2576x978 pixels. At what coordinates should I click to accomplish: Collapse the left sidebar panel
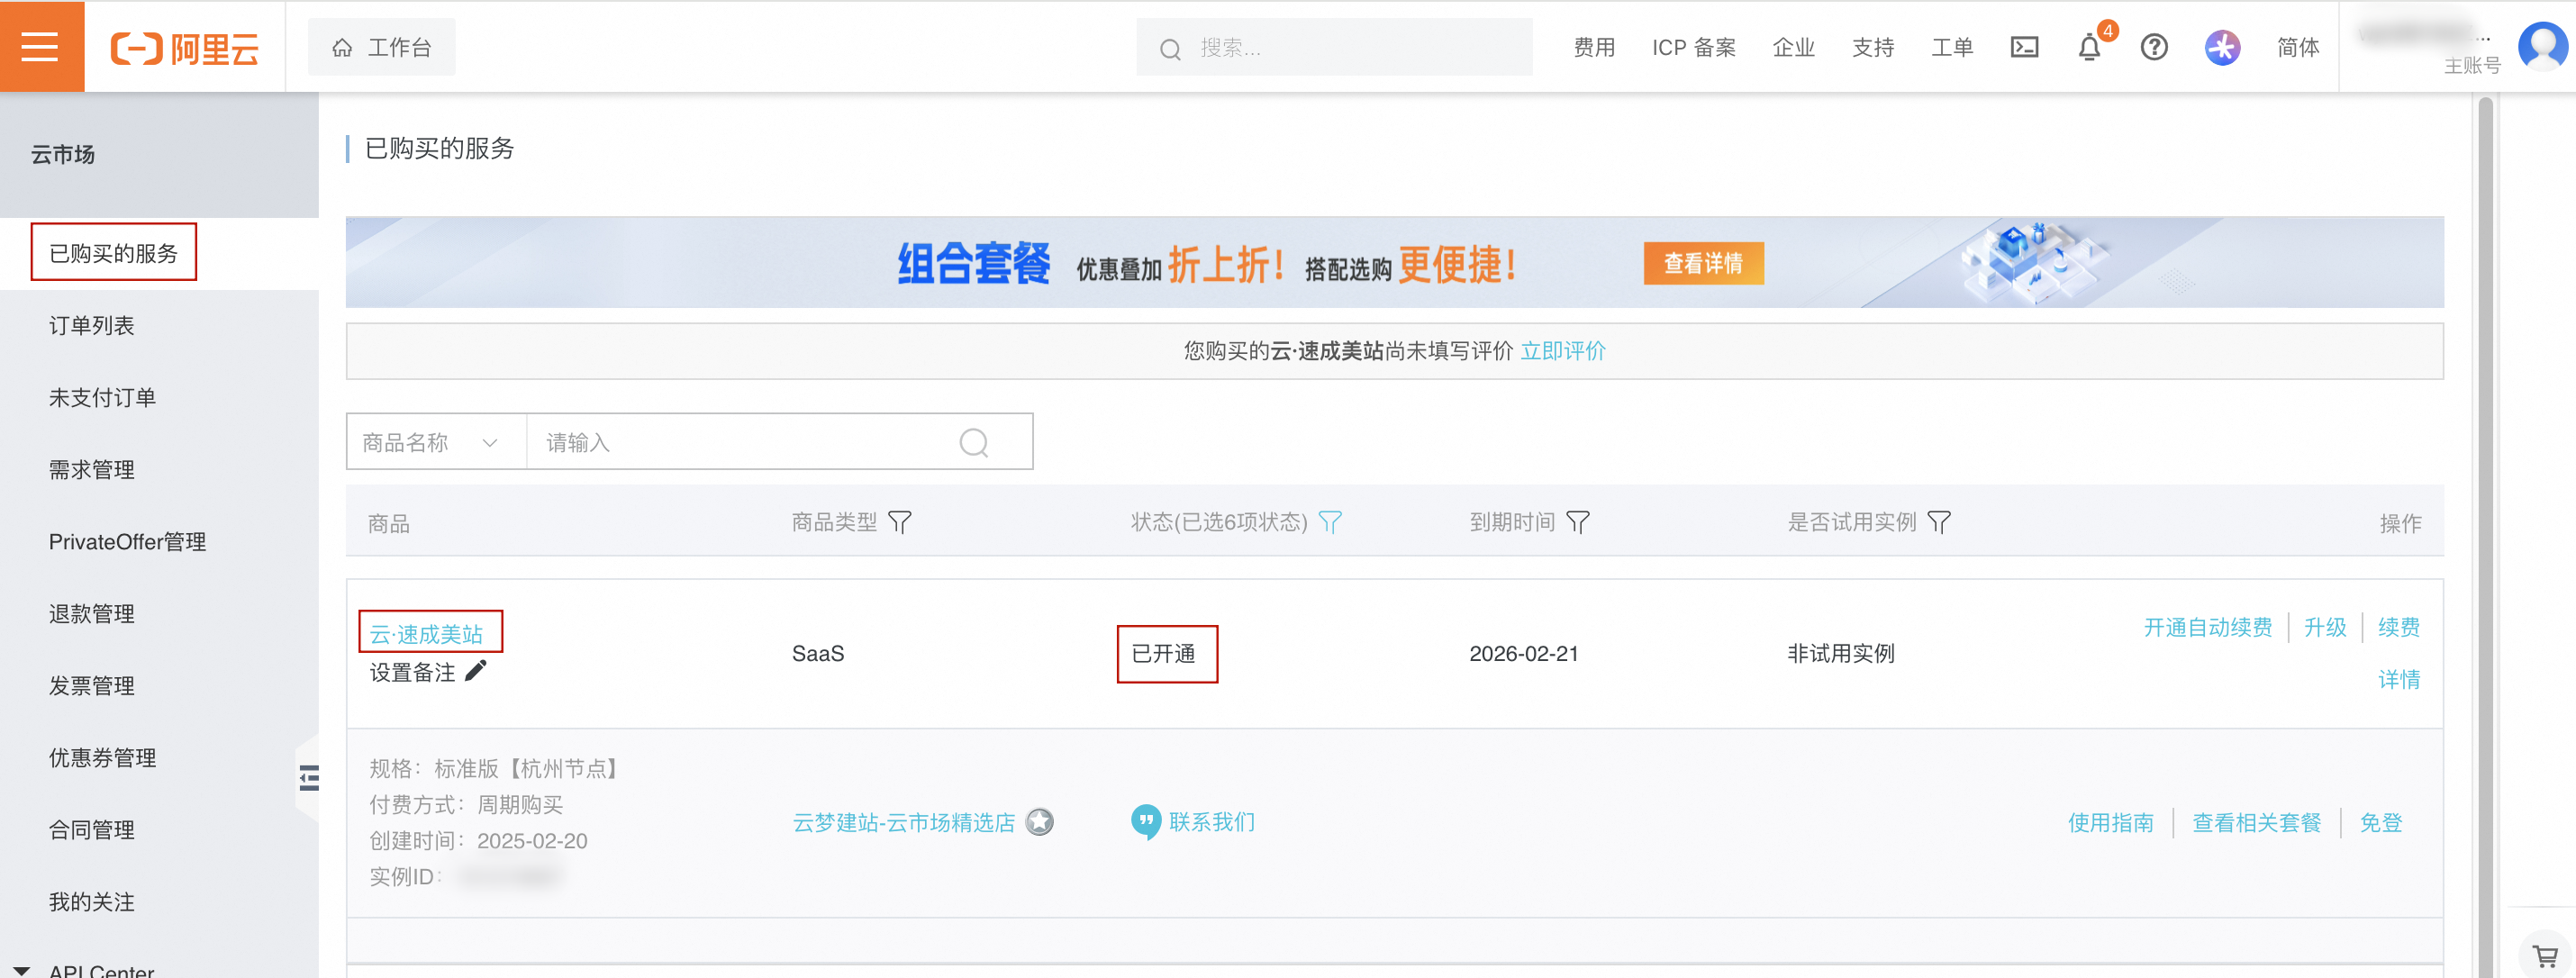click(308, 778)
